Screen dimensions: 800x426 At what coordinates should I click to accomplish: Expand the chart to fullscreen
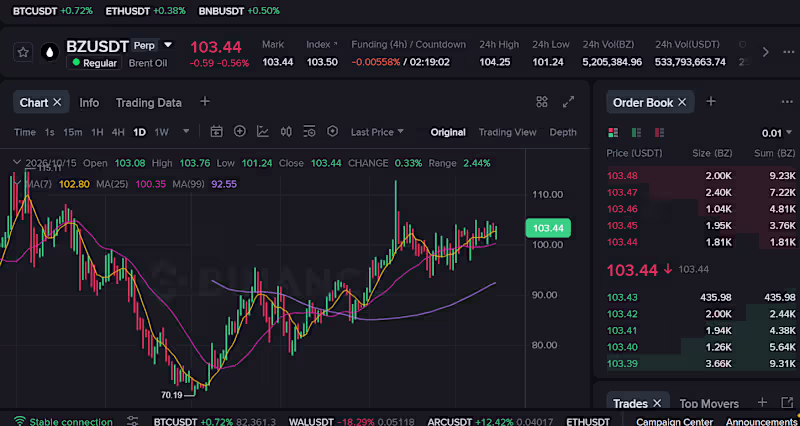(x=568, y=102)
